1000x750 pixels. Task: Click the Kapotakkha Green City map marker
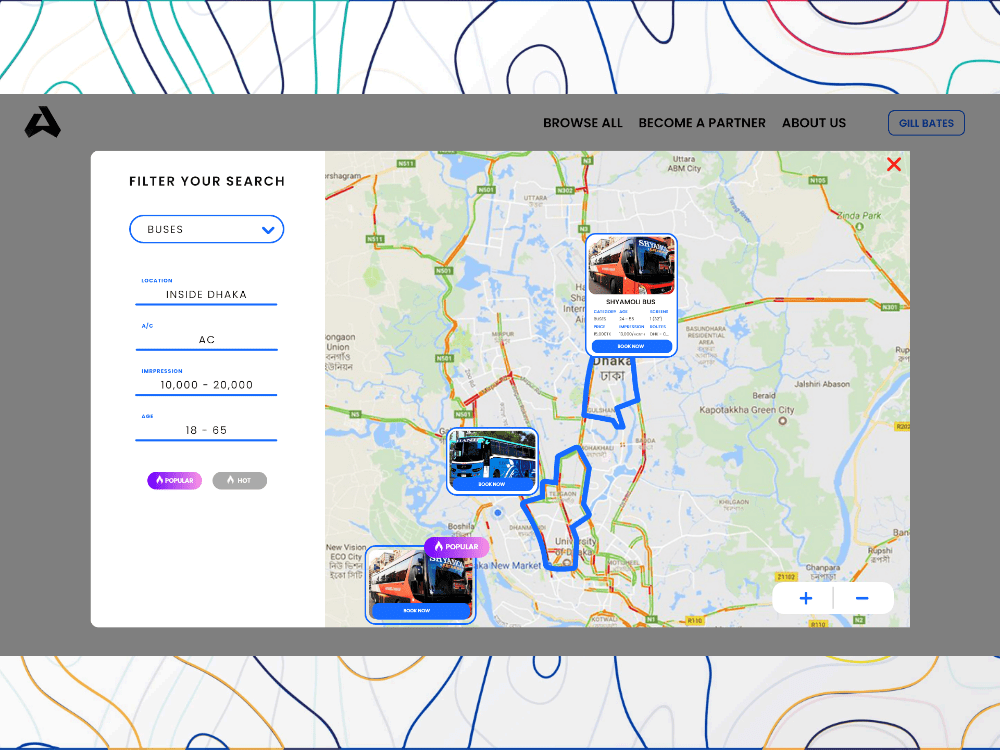point(783,421)
